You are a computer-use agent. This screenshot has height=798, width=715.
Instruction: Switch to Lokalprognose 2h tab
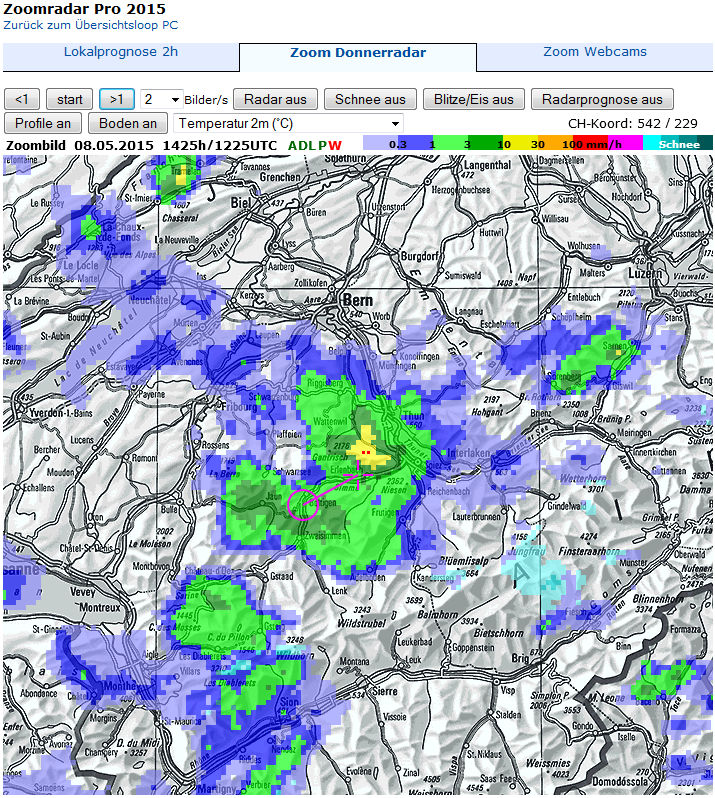pyautogui.click(x=121, y=52)
